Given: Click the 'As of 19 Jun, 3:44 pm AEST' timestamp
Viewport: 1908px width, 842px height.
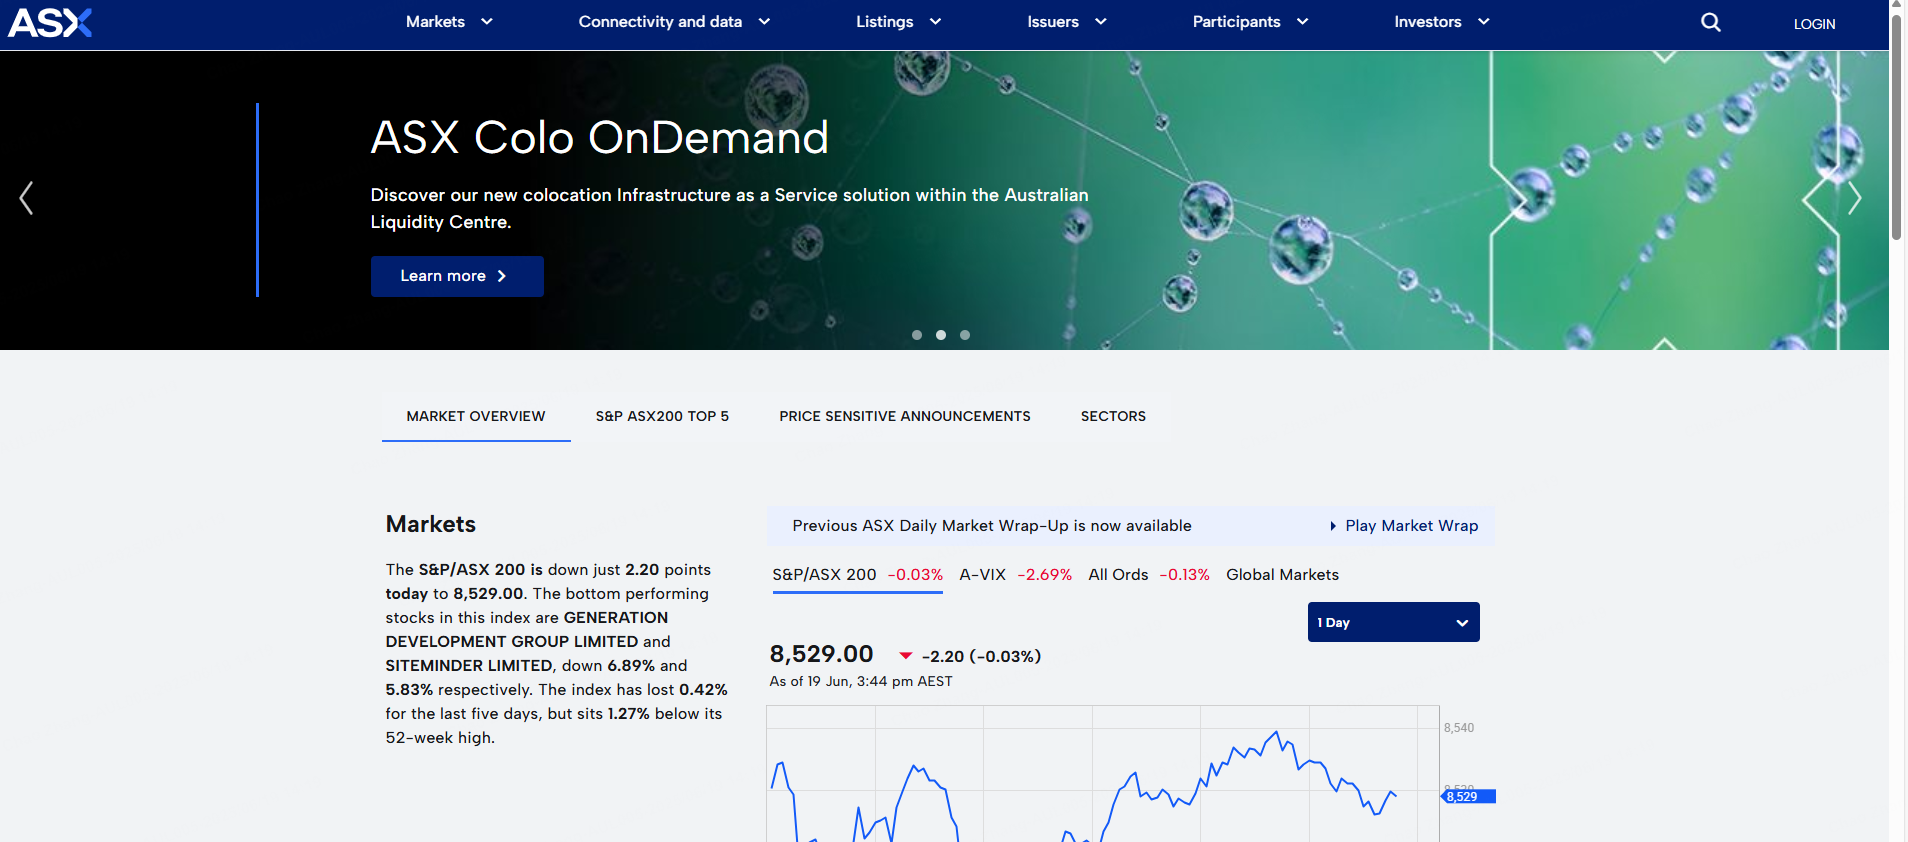Looking at the screenshot, I should [861, 681].
